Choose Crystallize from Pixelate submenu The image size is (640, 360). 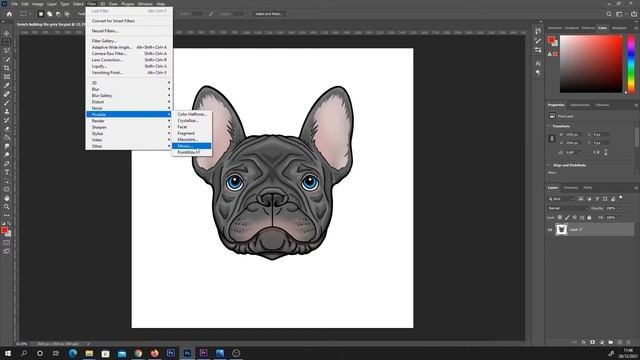[191, 120]
